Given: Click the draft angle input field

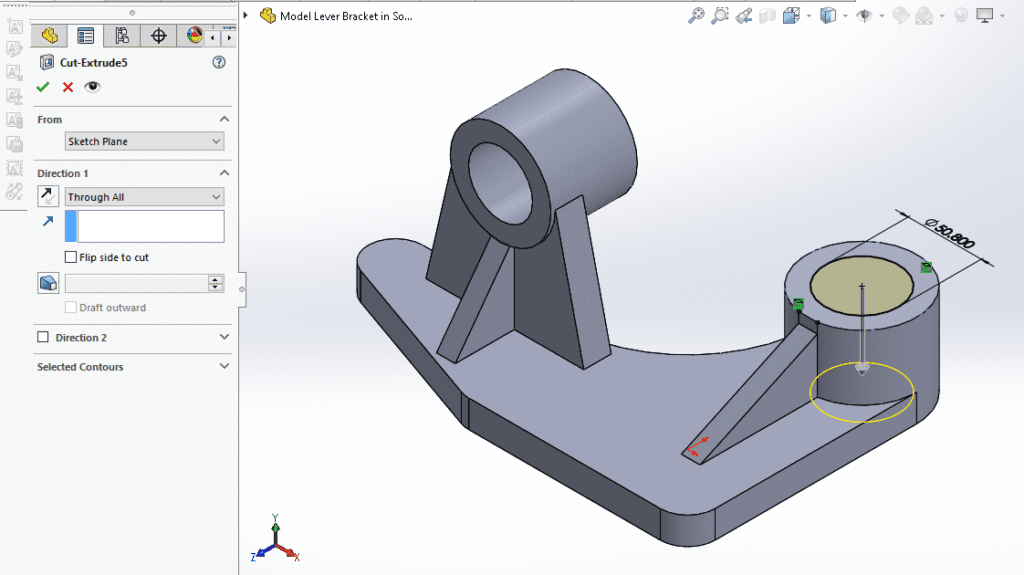Looking at the screenshot, I should 136,283.
